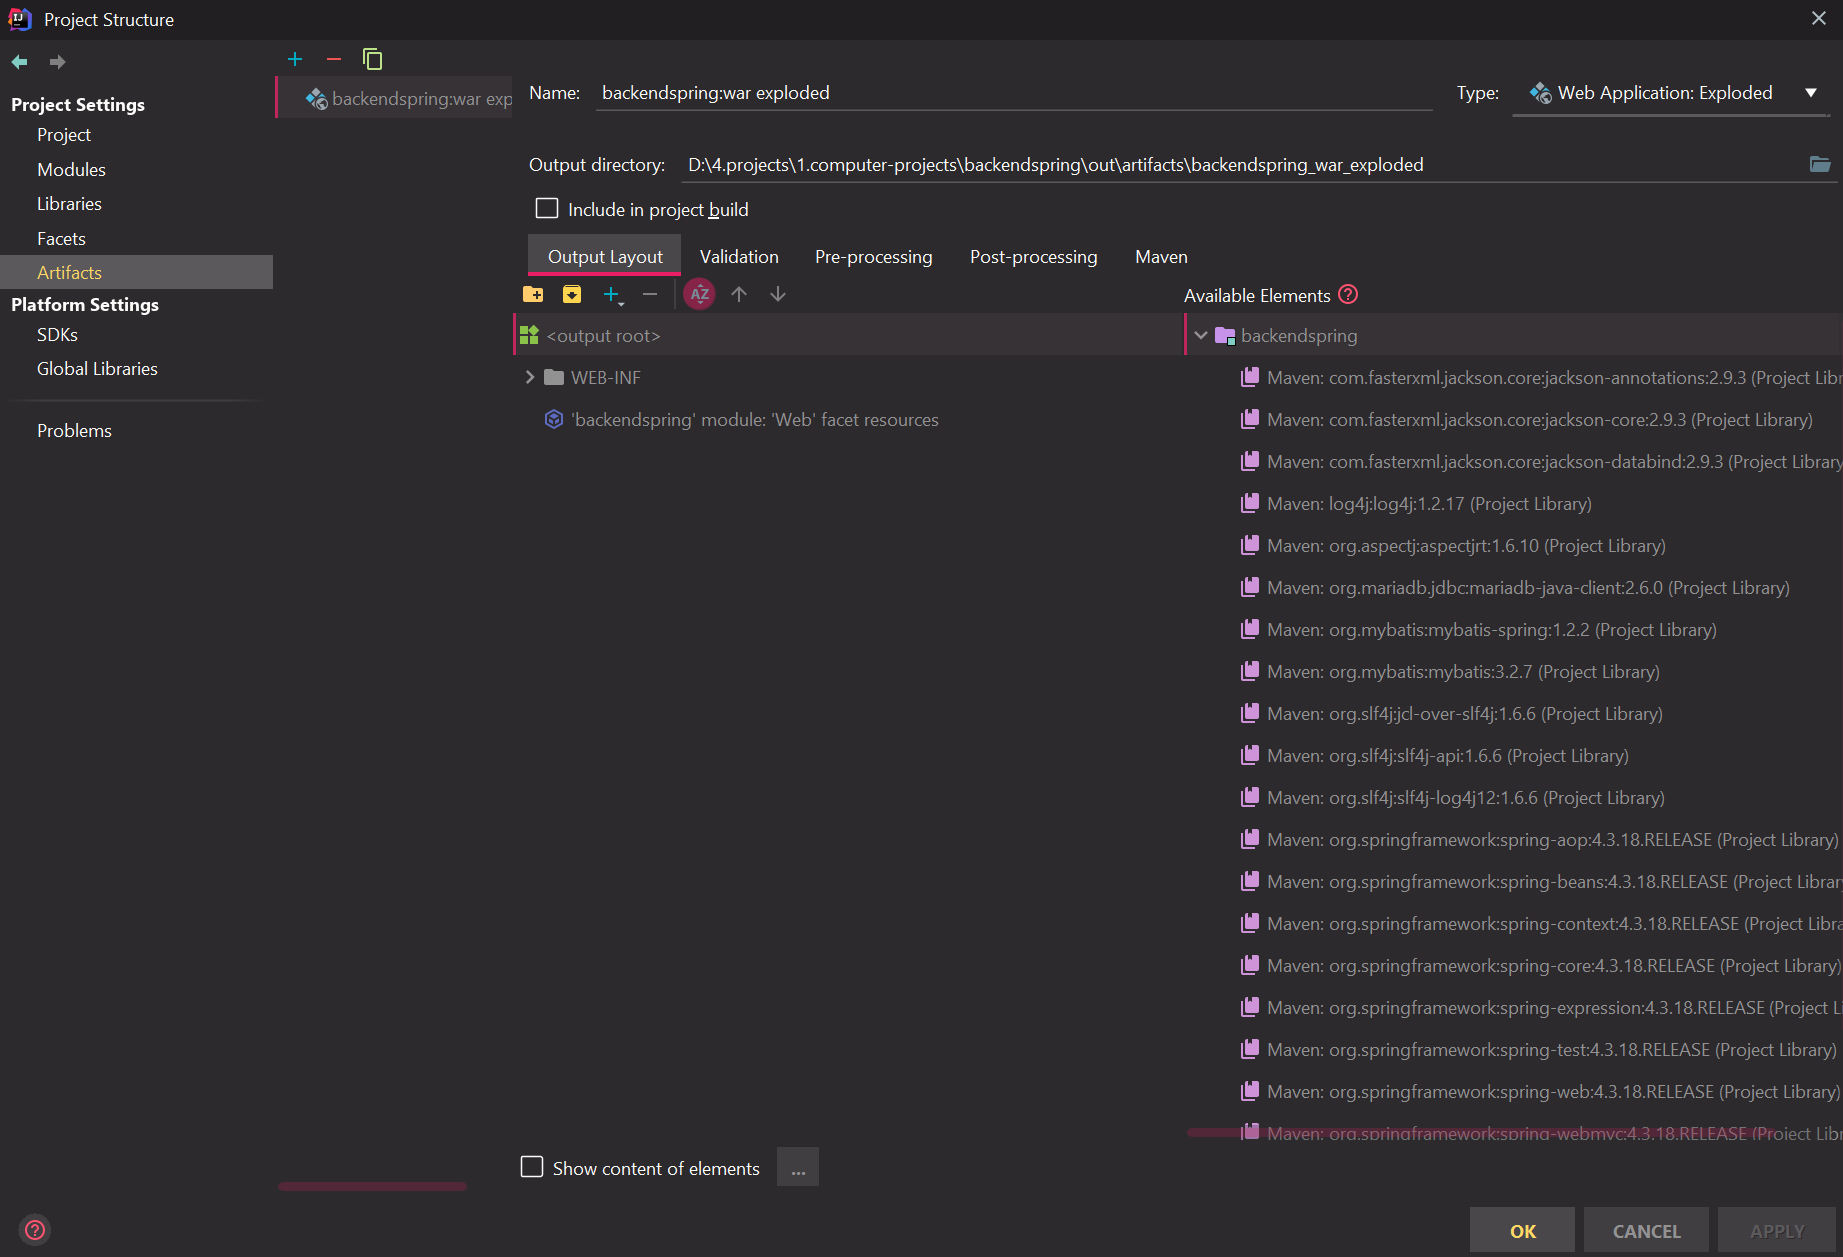The height and width of the screenshot is (1257, 1843).
Task: Click the Output directory path field
Action: [x=1240, y=165]
